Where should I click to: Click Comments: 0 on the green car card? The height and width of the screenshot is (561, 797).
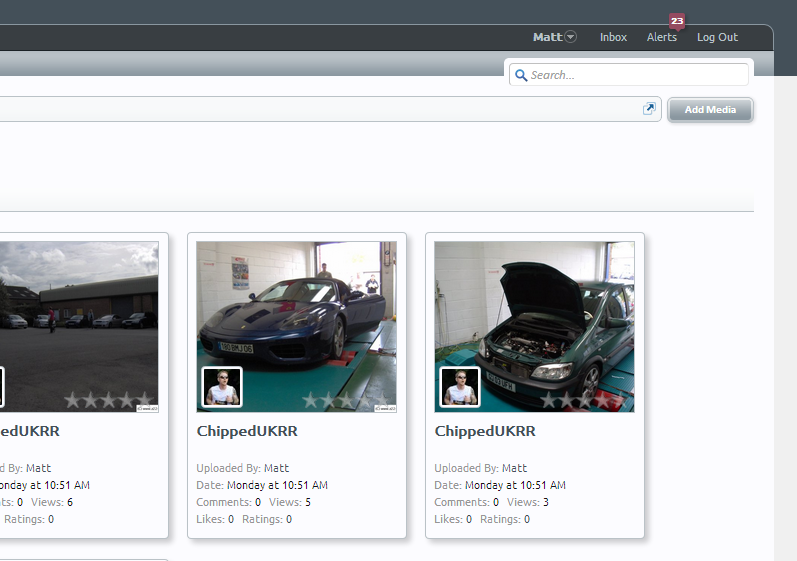tap(466, 502)
